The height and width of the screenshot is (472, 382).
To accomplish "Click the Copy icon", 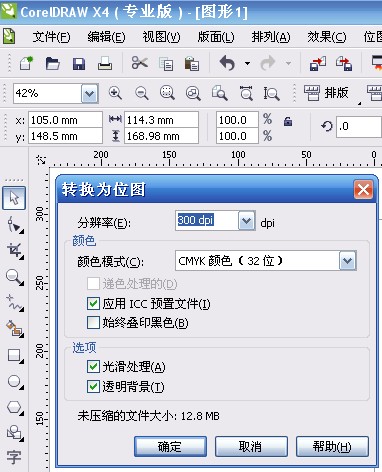I will [166, 63].
